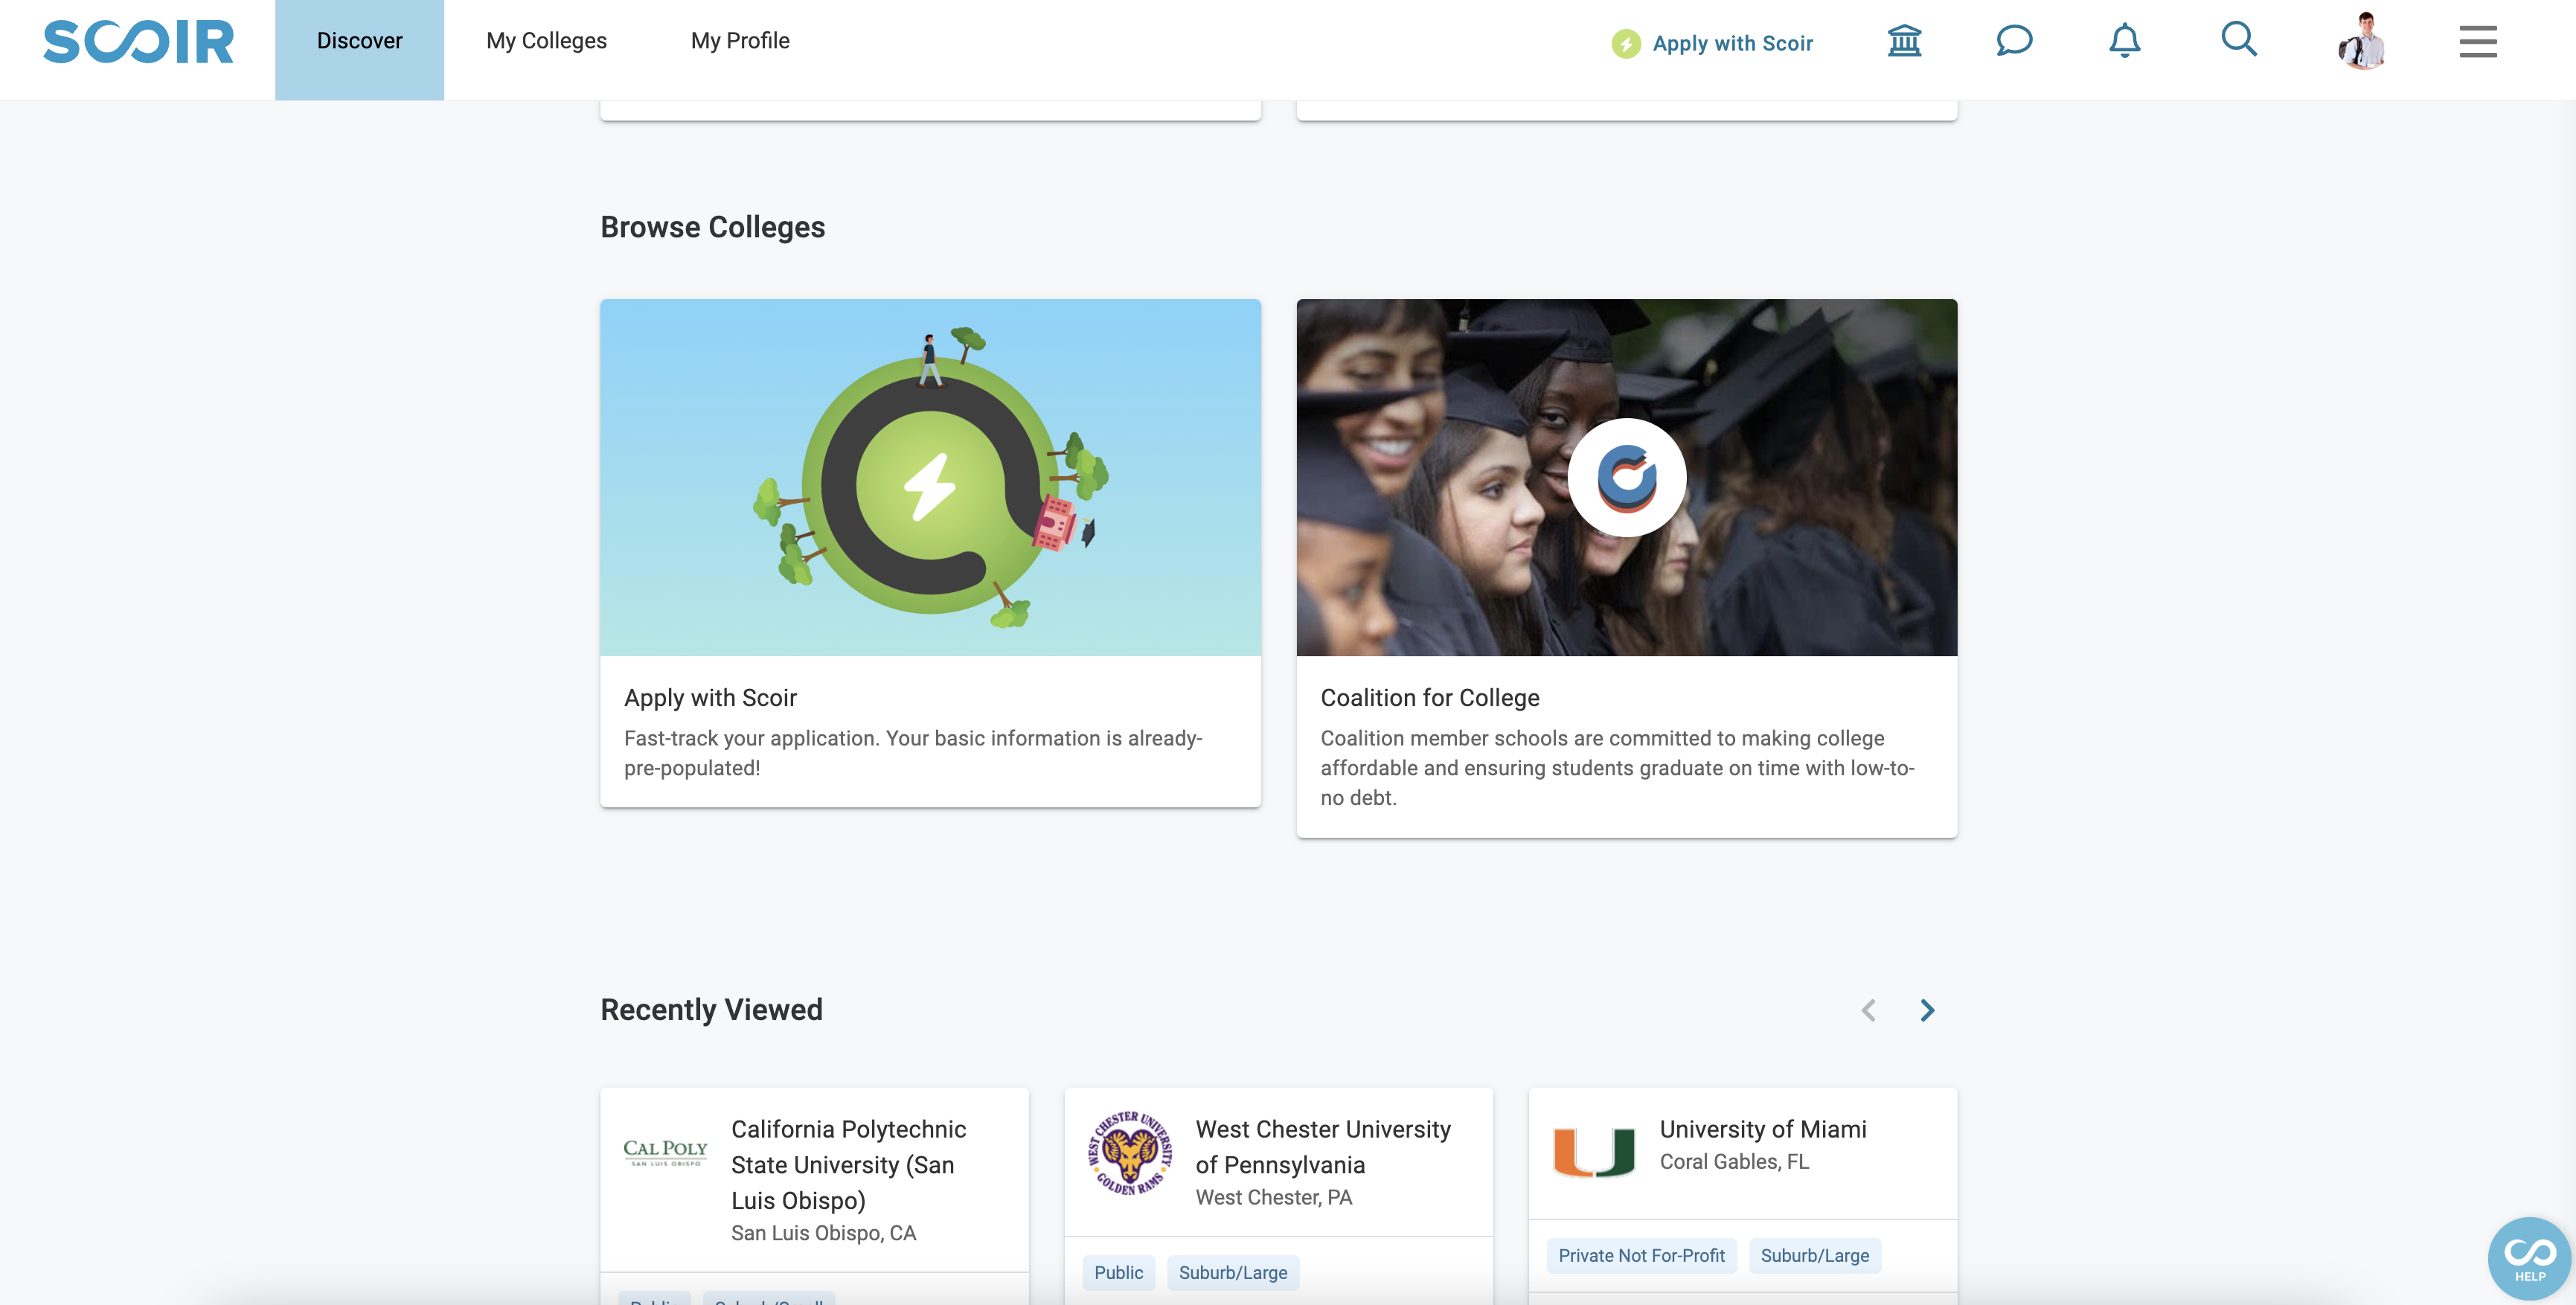
Task: Click 'West Chester, PA' location text
Action: click(x=1273, y=1197)
